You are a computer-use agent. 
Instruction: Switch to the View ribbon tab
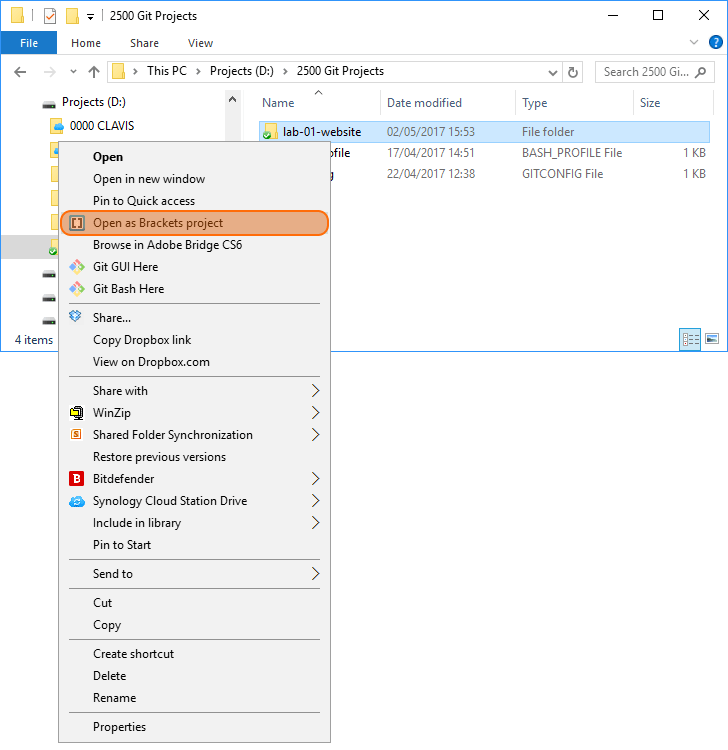coord(200,43)
